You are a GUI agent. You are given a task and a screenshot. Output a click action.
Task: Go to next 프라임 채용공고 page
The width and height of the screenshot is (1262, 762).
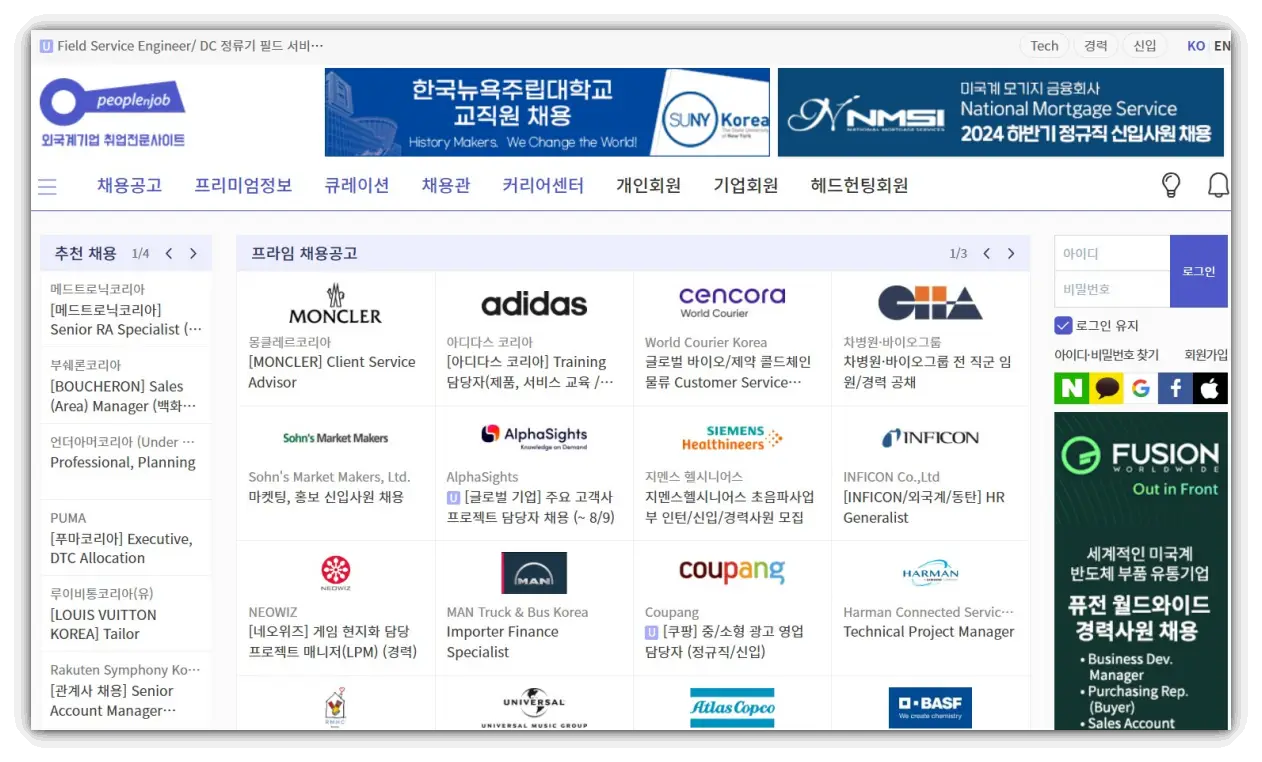coord(1011,254)
